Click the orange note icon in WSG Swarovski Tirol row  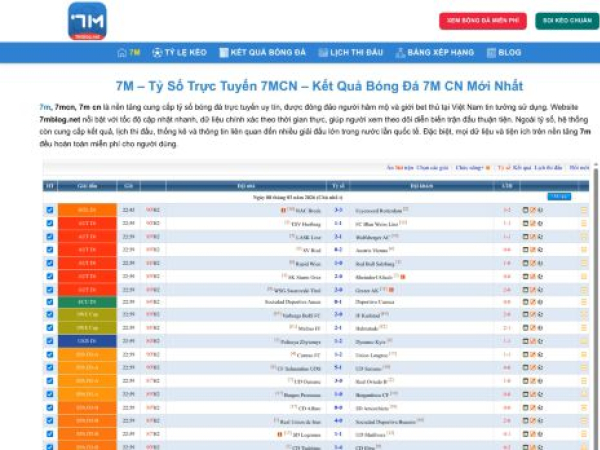click(x=533, y=290)
